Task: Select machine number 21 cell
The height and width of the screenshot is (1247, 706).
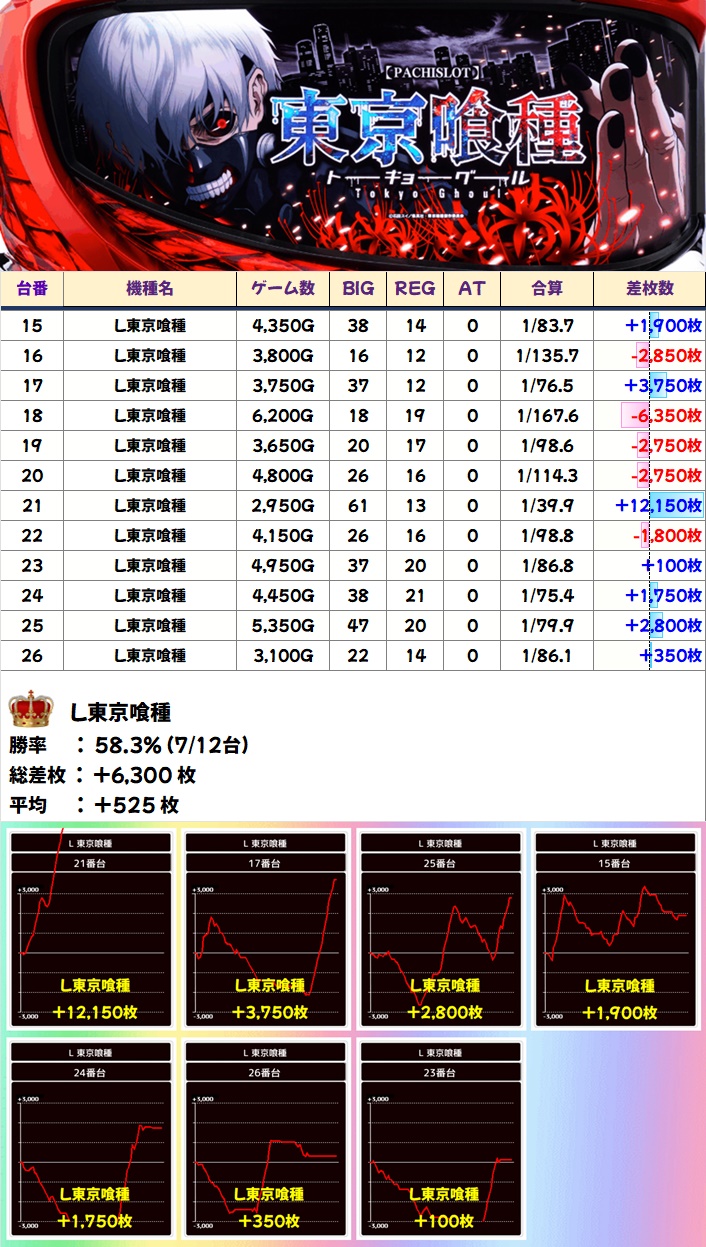Action: [32, 506]
